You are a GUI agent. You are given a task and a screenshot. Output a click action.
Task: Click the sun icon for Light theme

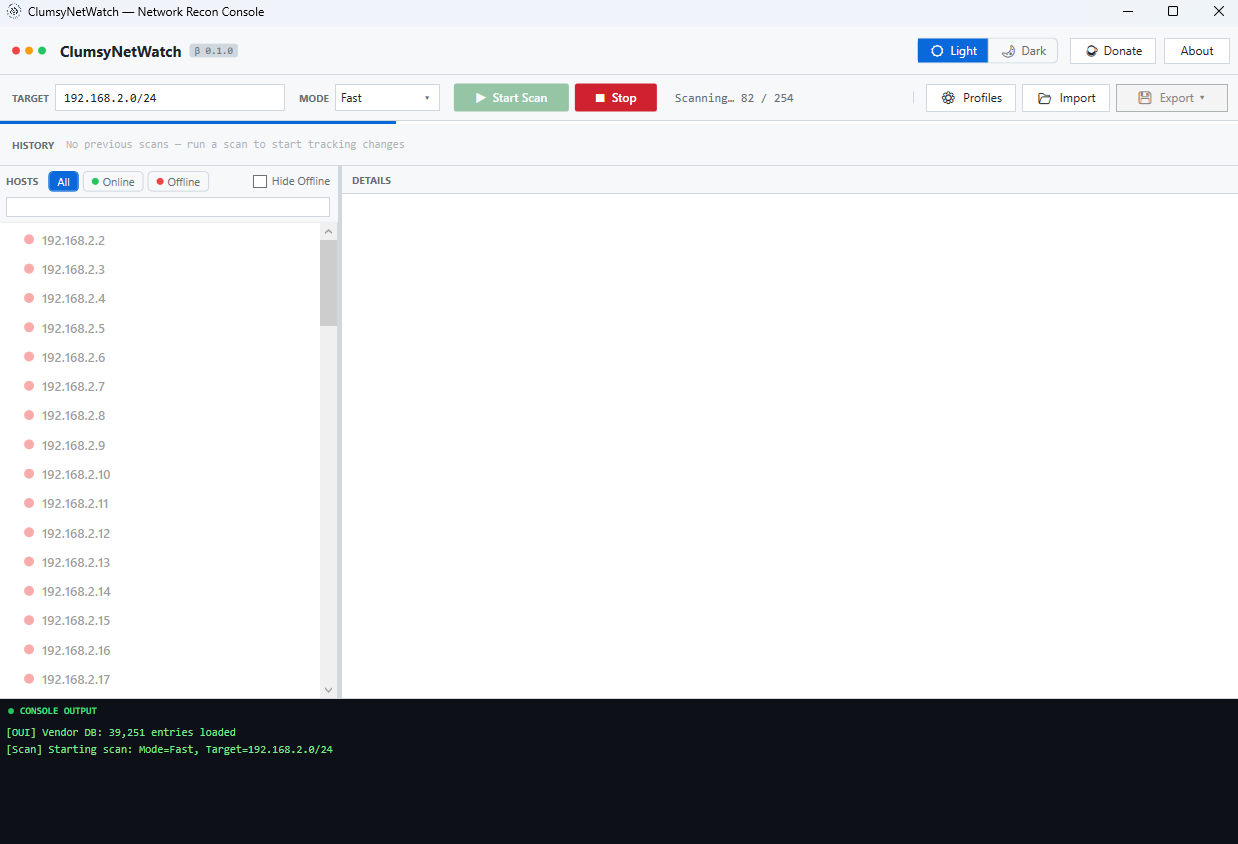(937, 51)
